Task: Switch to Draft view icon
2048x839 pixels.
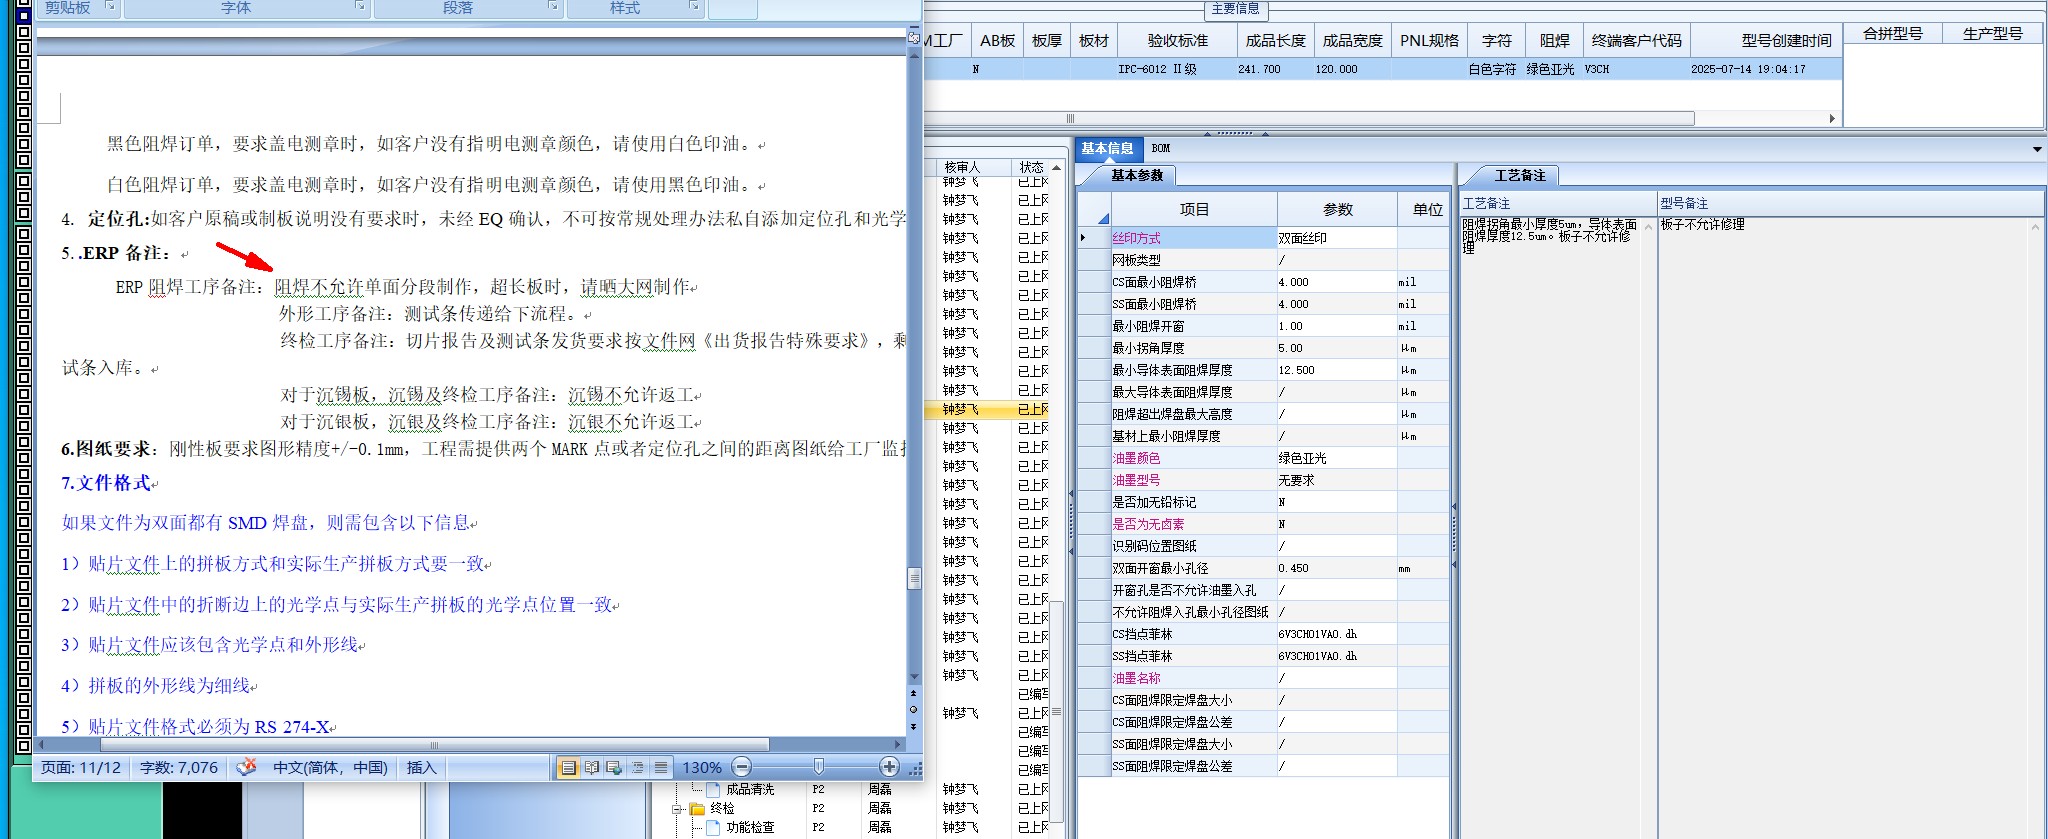Action: click(660, 767)
